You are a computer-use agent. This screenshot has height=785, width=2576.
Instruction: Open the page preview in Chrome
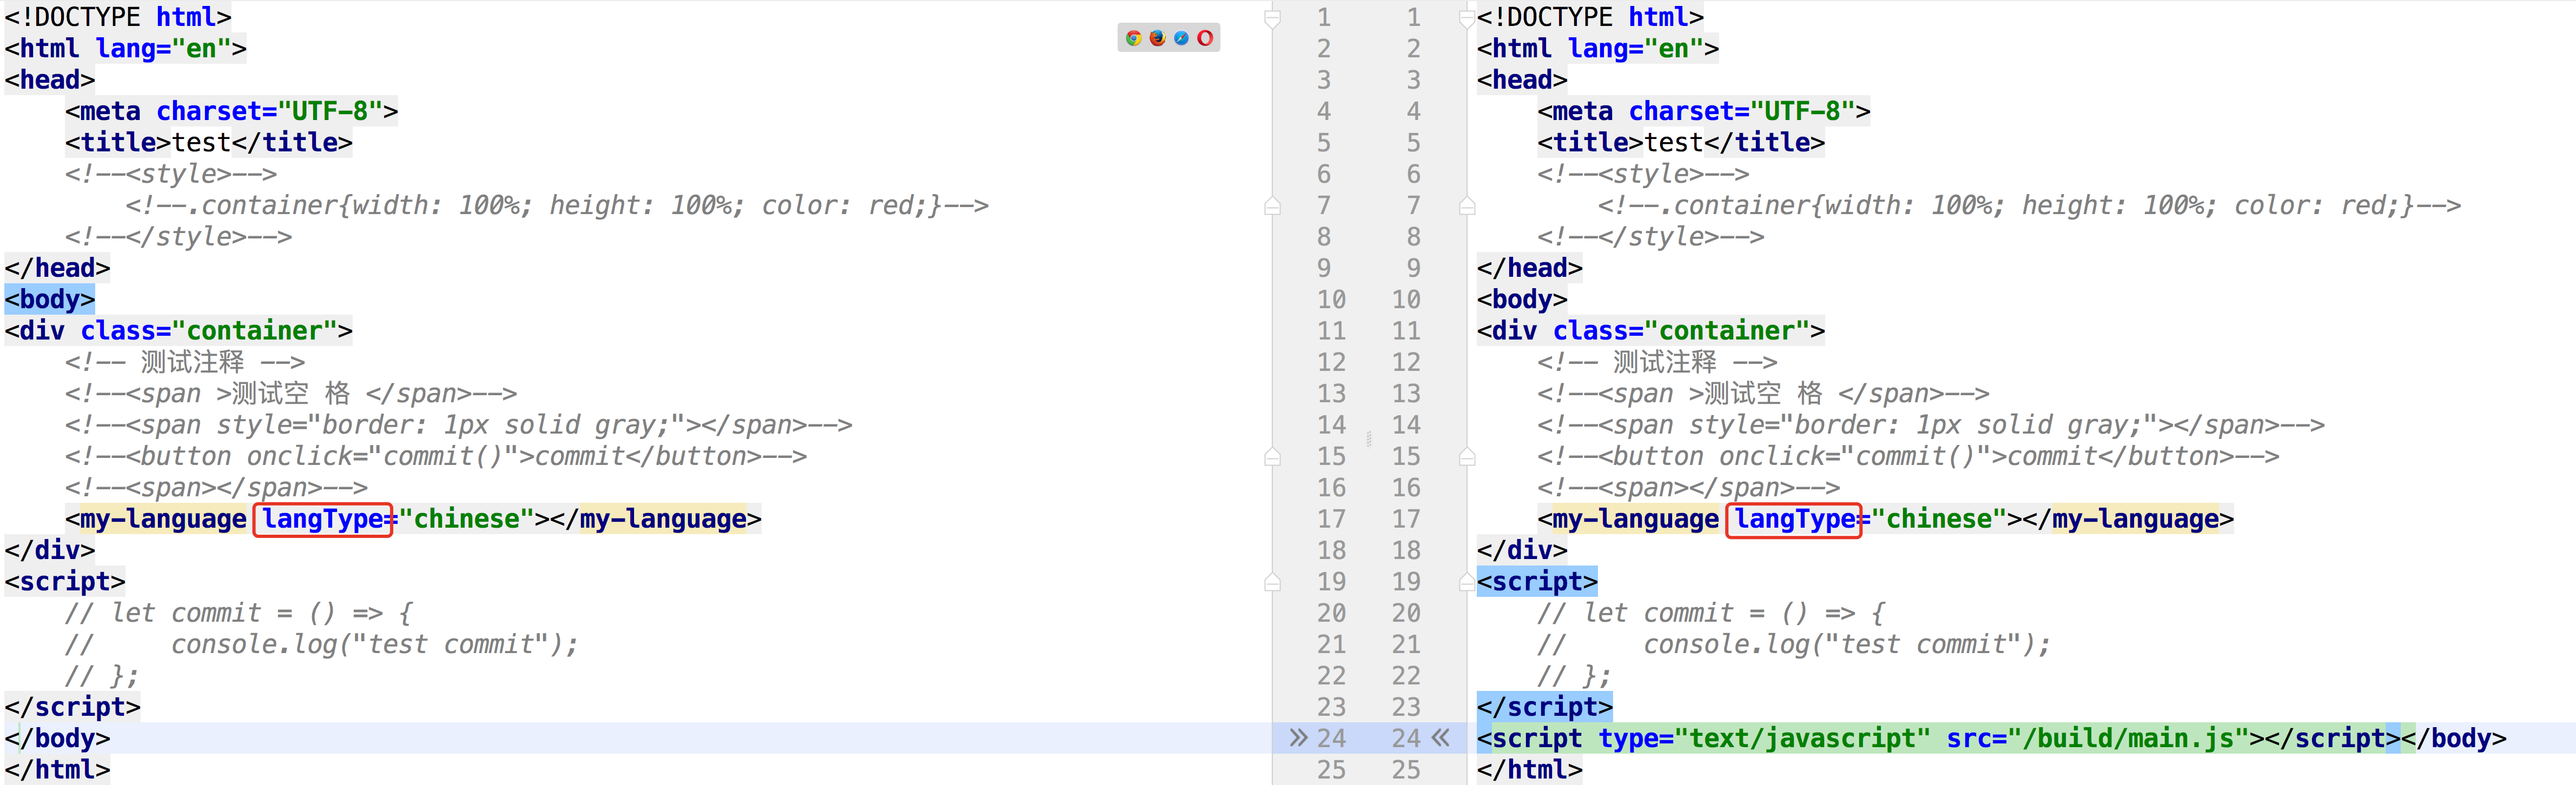(x=1133, y=38)
